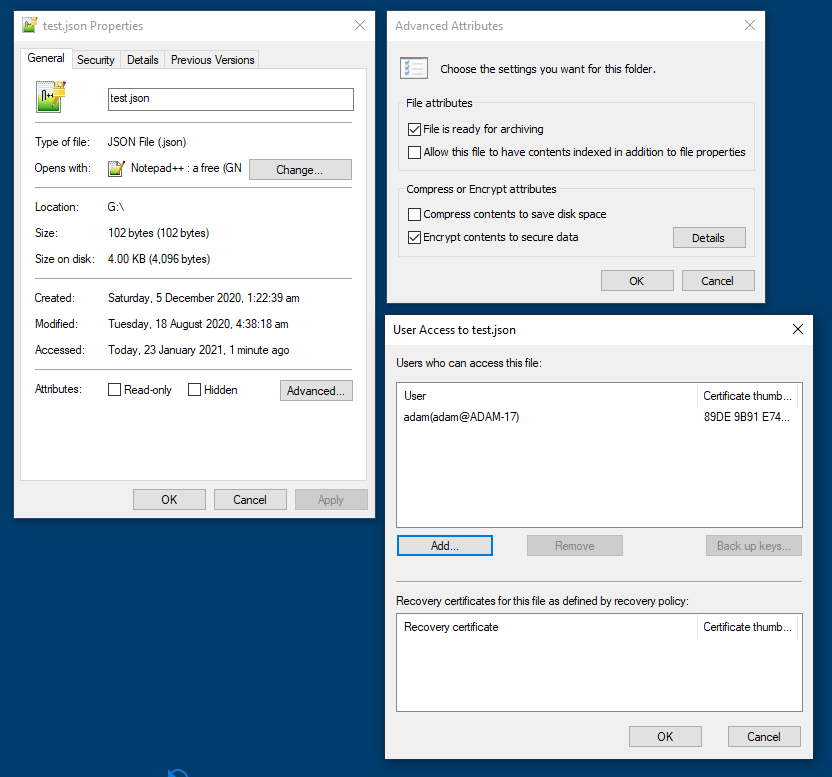Uncheck Encrypt contents to secure data
Screen dimensions: 832x777
point(414,237)
